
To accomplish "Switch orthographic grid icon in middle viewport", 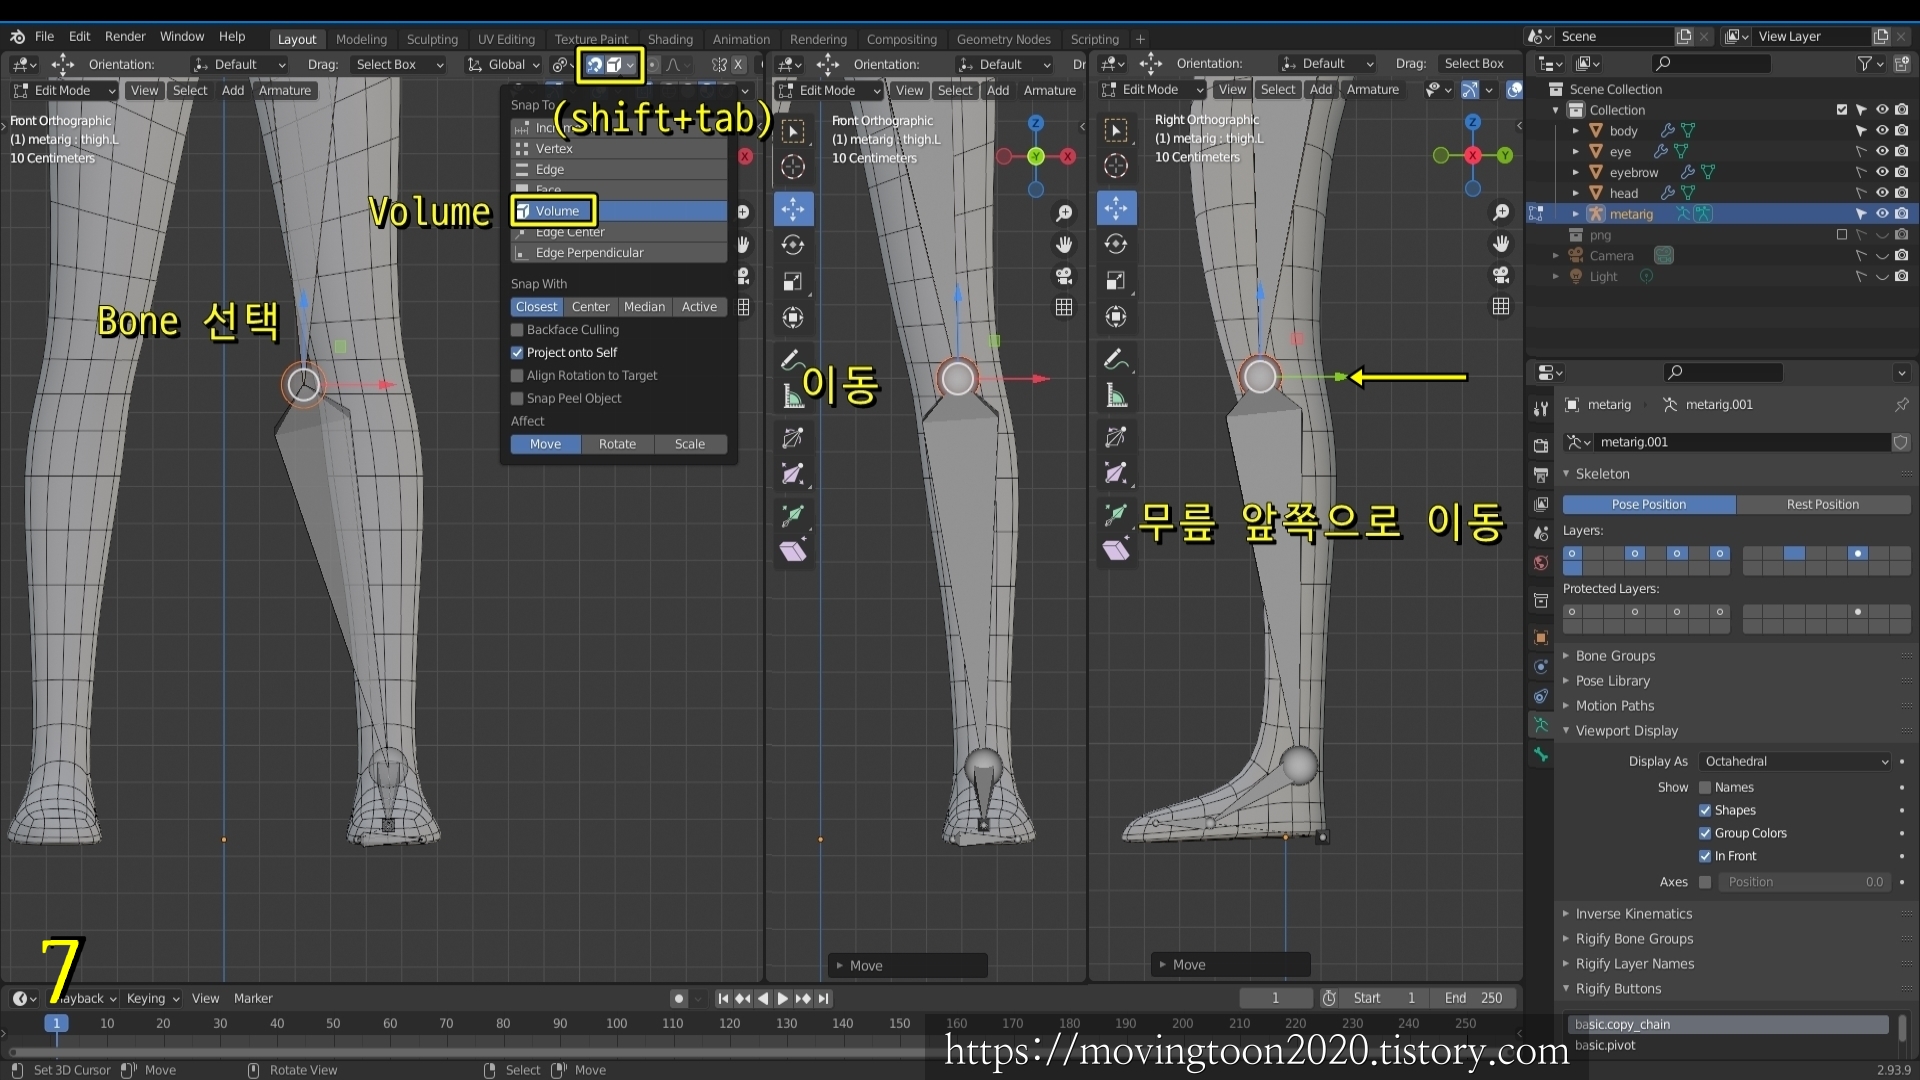I will click(1064, 307).
